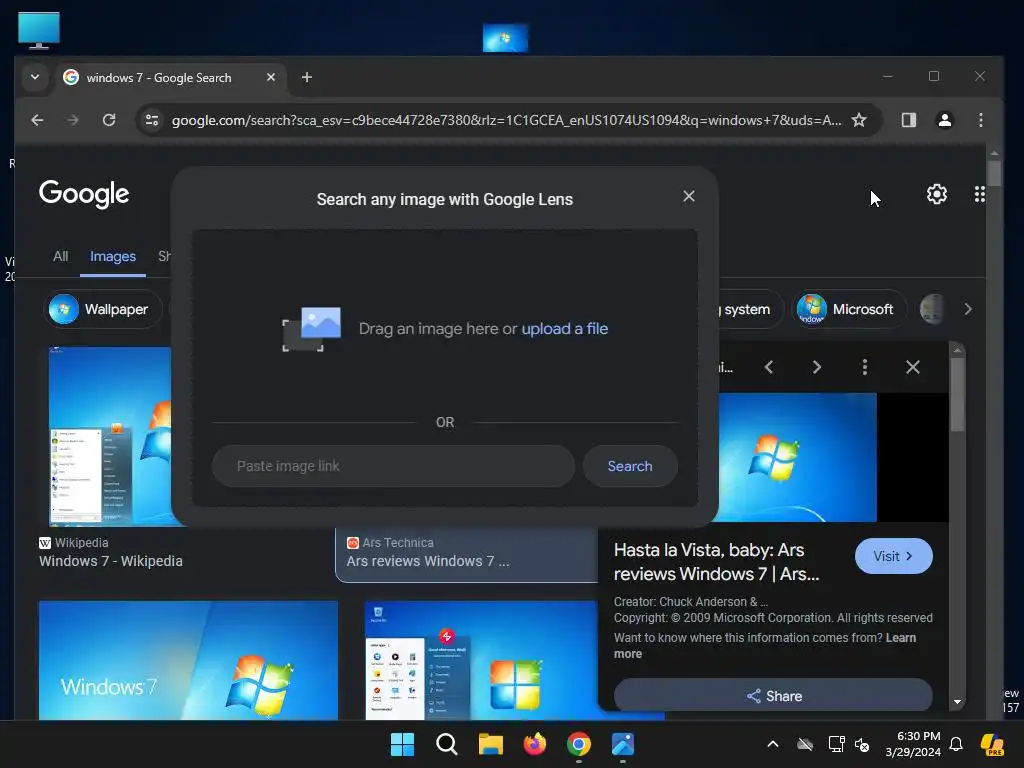Switch to the All results tab

[60, 256]
